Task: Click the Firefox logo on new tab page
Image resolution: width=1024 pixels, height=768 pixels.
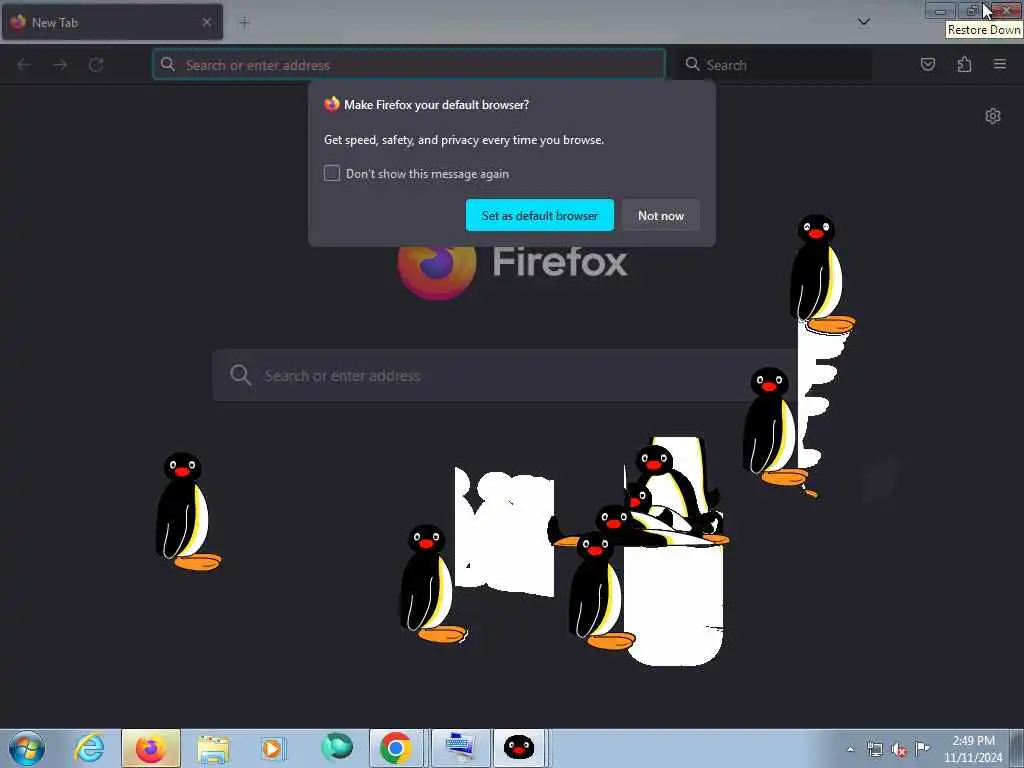Action: point(437,264)
